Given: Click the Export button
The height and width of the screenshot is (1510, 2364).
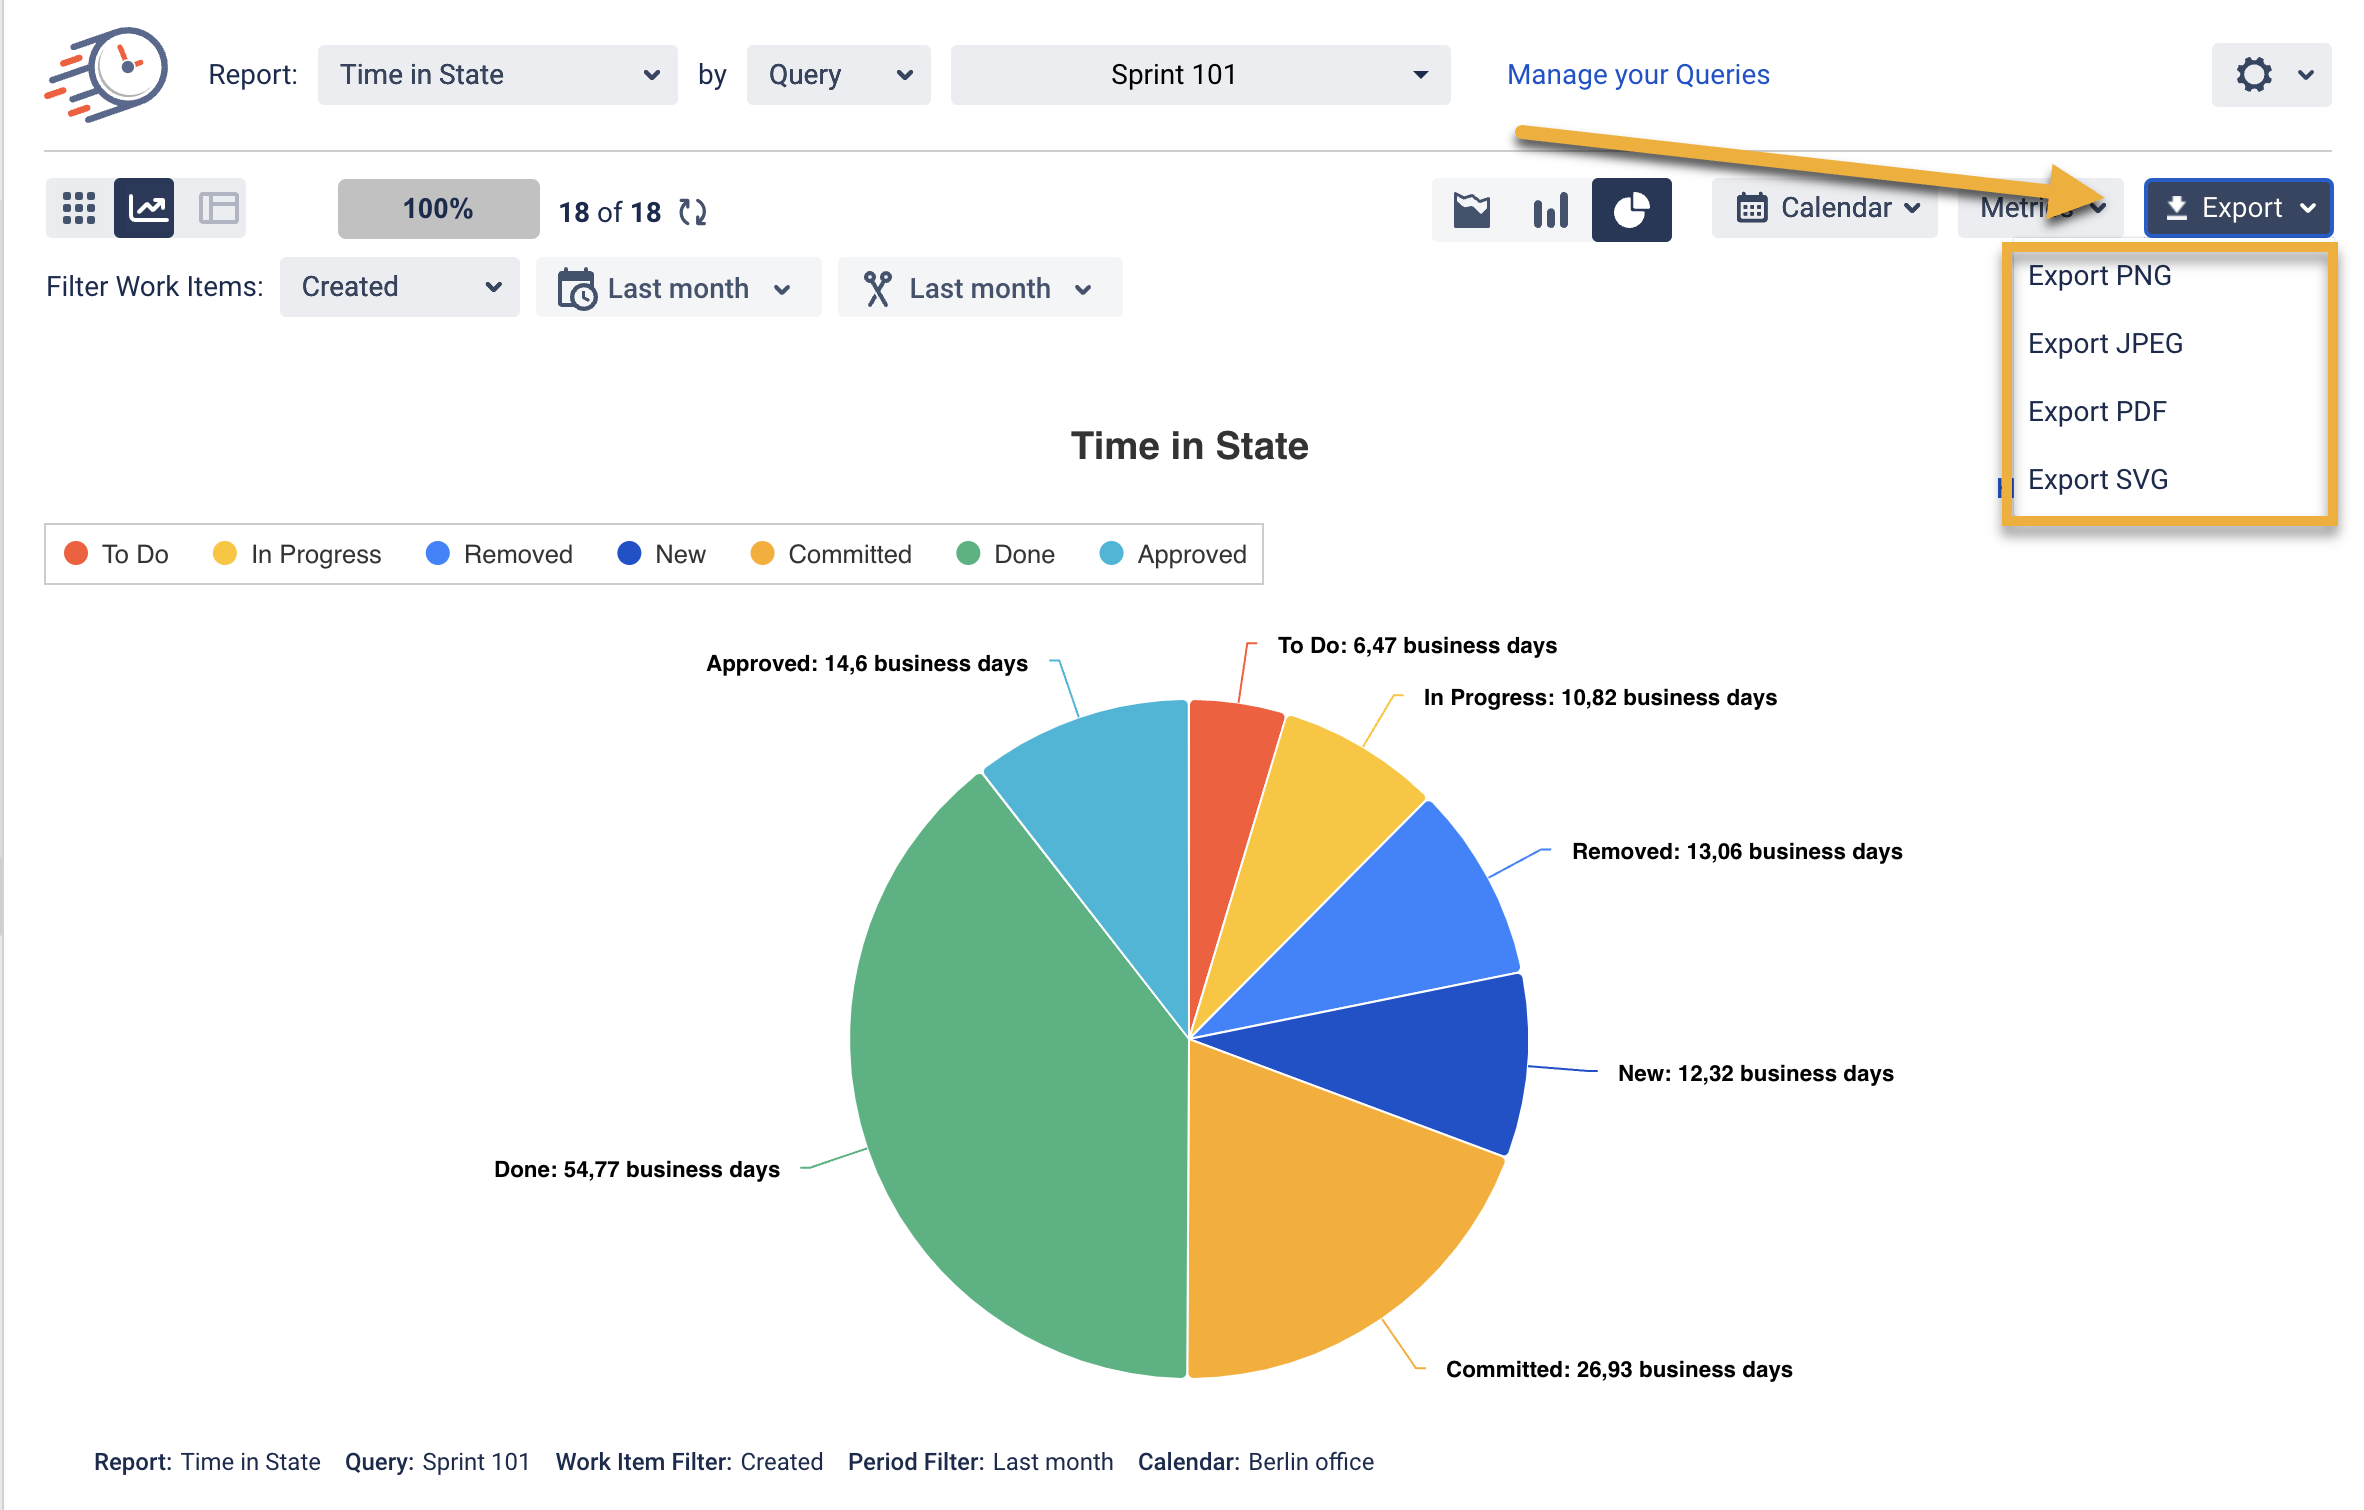Looking at the screenshot, I should [x=2238, y=208].
